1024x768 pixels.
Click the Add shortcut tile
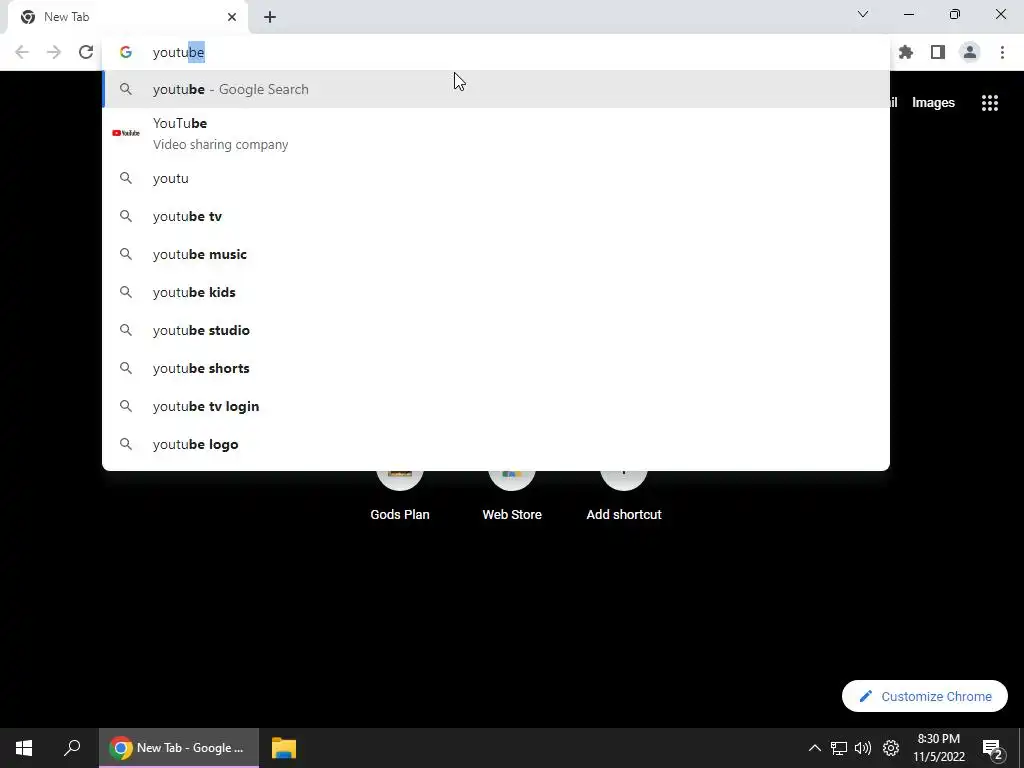[x=624, y=496]
